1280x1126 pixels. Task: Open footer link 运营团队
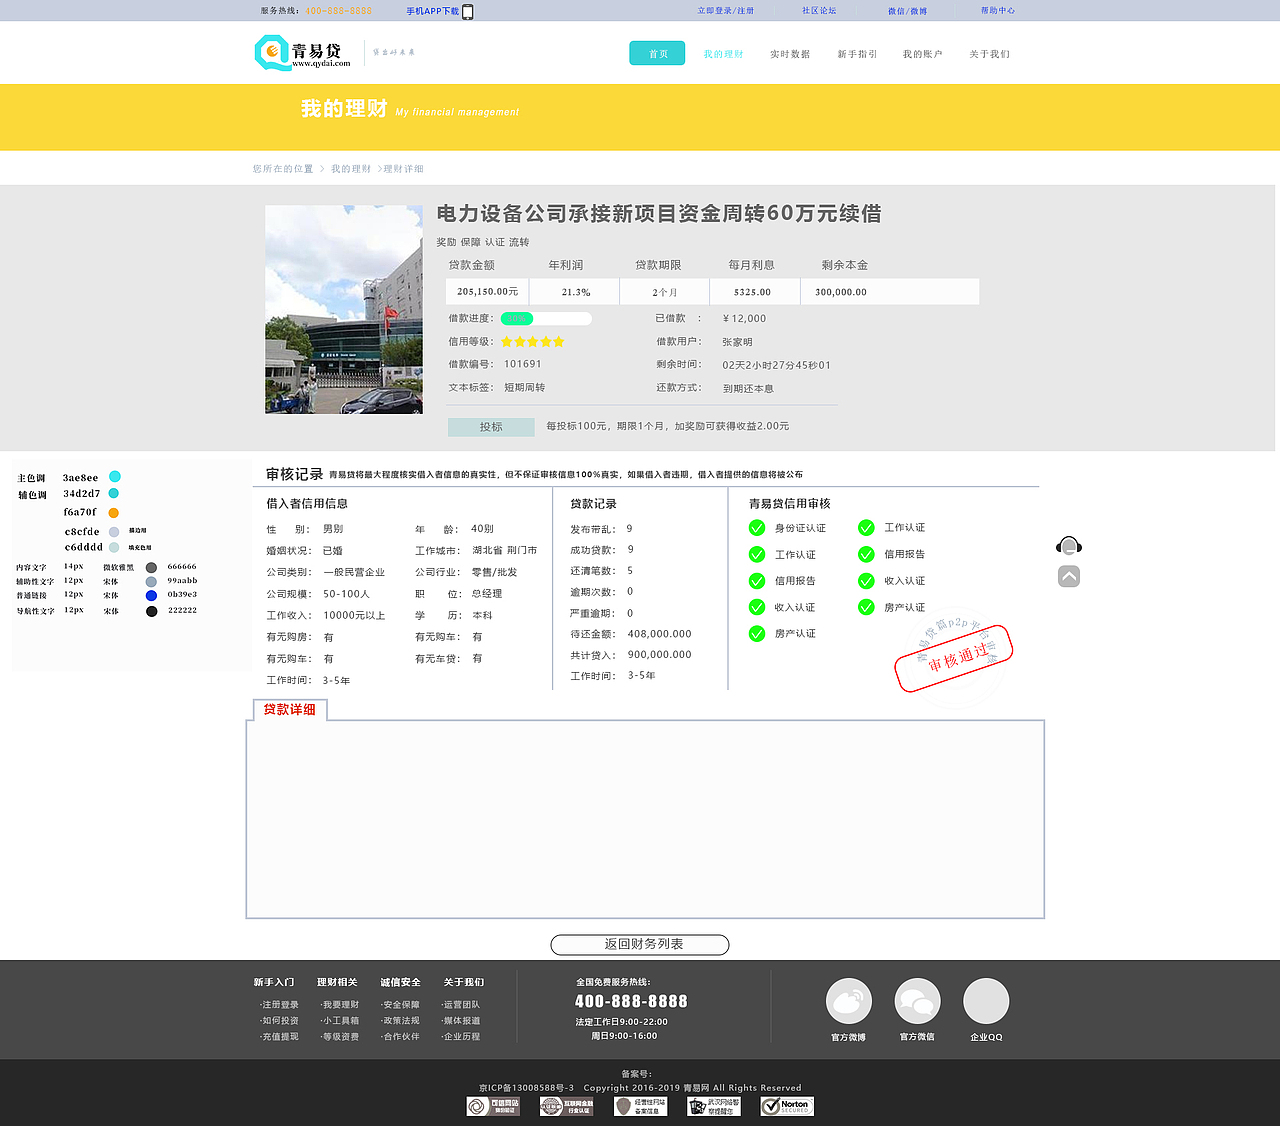click(461, 1005)
